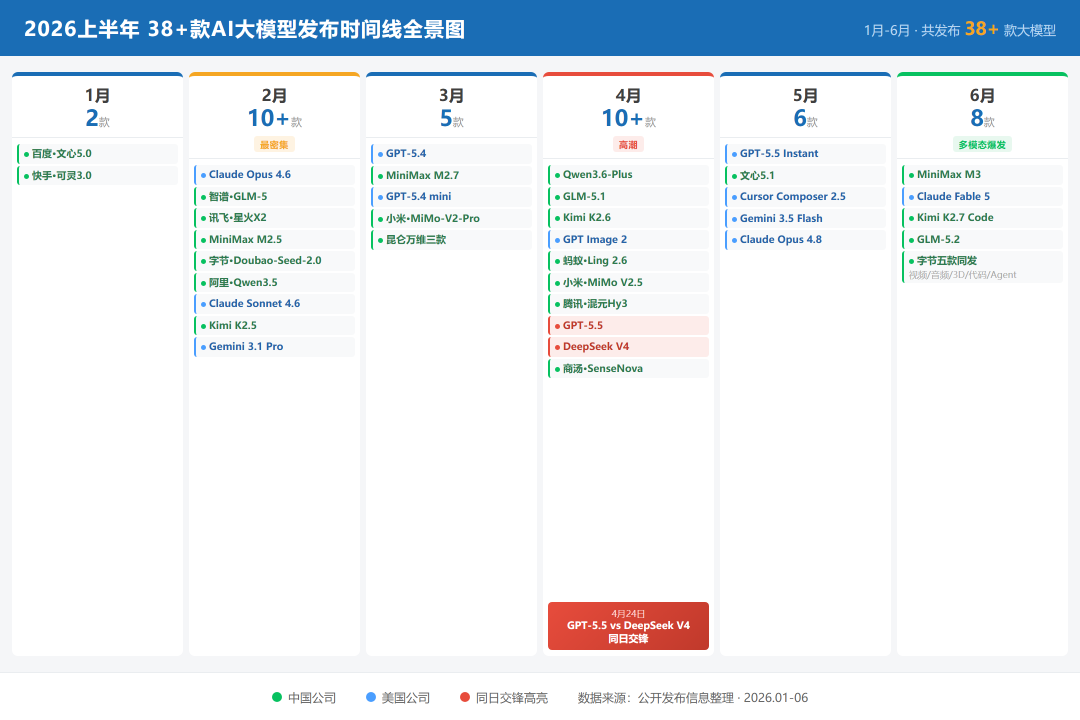Click the 最密集 badge under February
This screenshot has width=1080, height=720.
tap(274, 145)
